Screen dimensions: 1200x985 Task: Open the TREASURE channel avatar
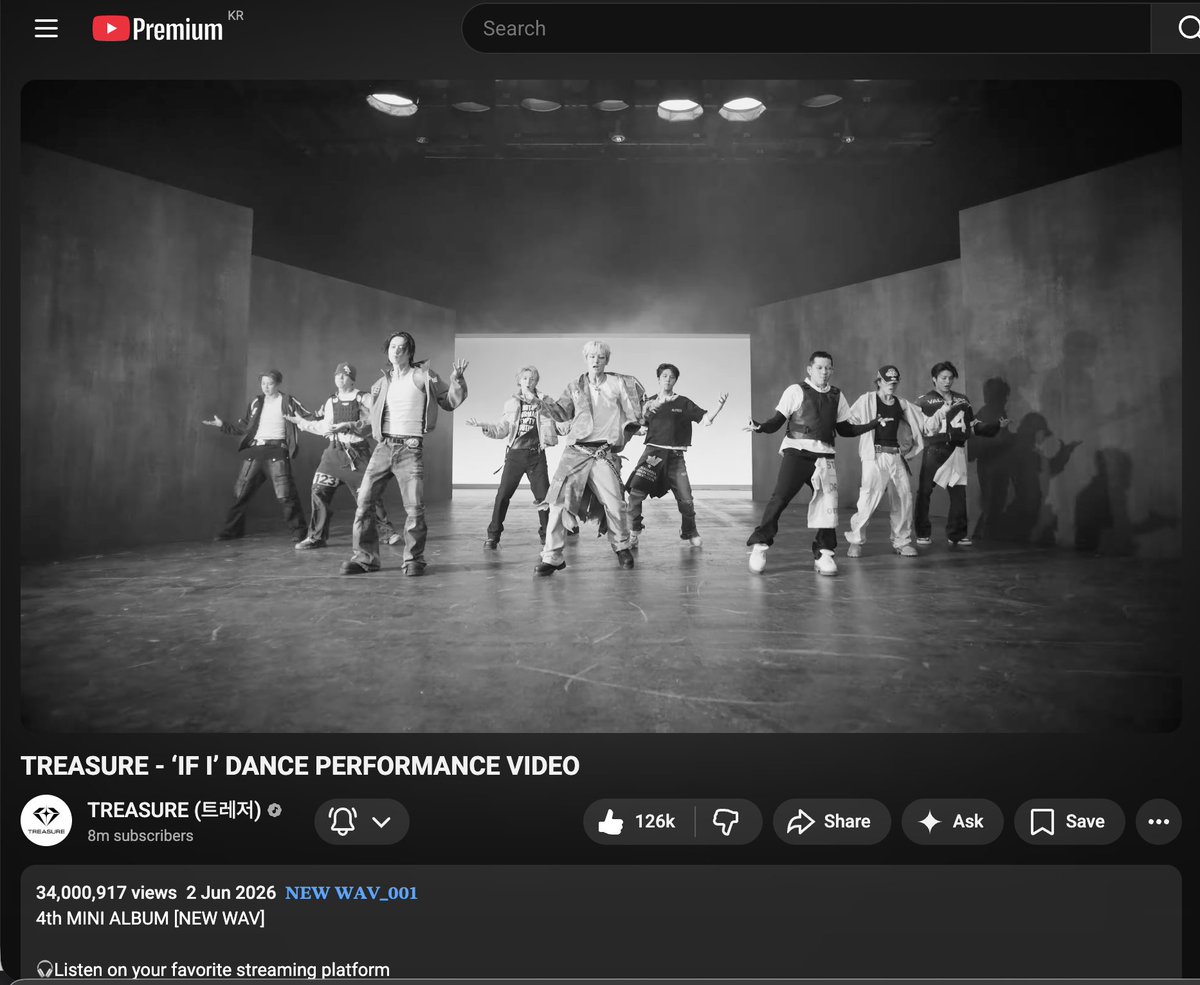tap(46, 821)
